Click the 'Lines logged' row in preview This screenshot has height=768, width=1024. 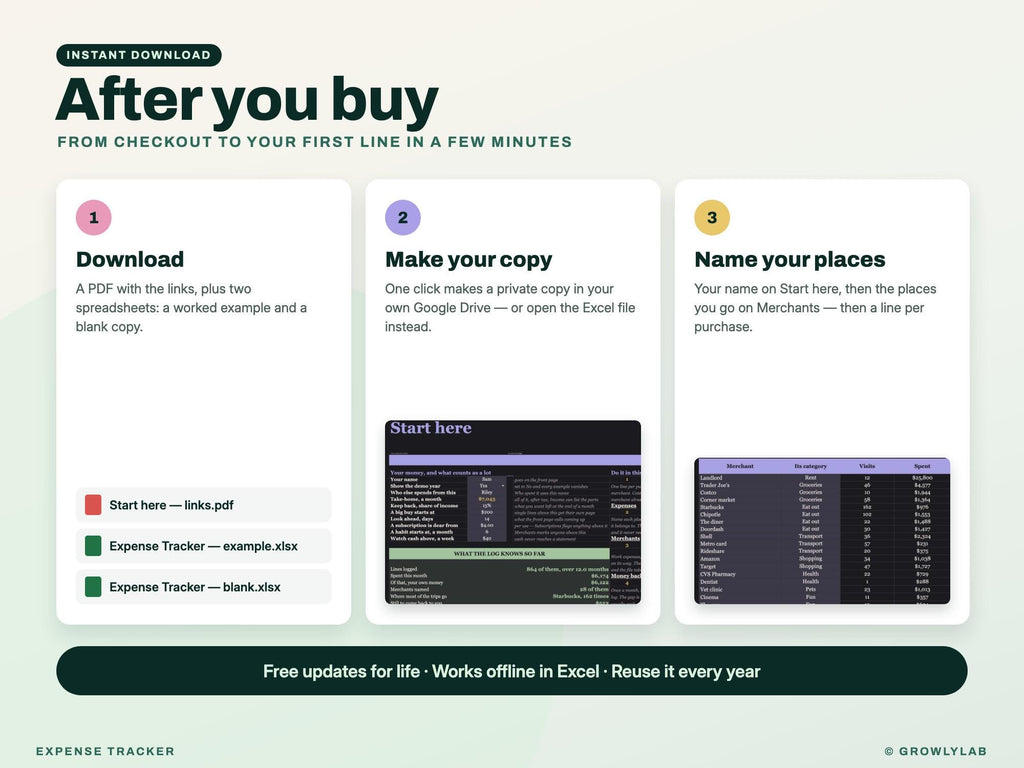coord(499,569)
